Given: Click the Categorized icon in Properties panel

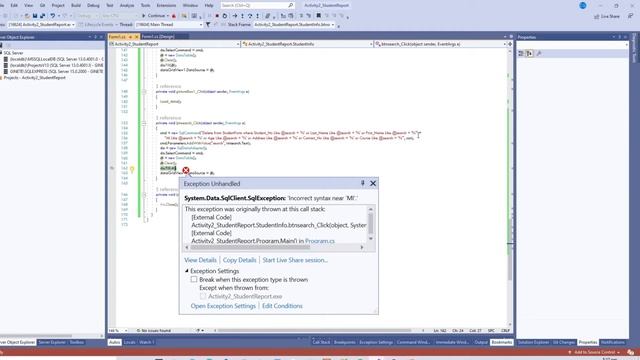Looking at the screenshot, I should pos(521,53).
